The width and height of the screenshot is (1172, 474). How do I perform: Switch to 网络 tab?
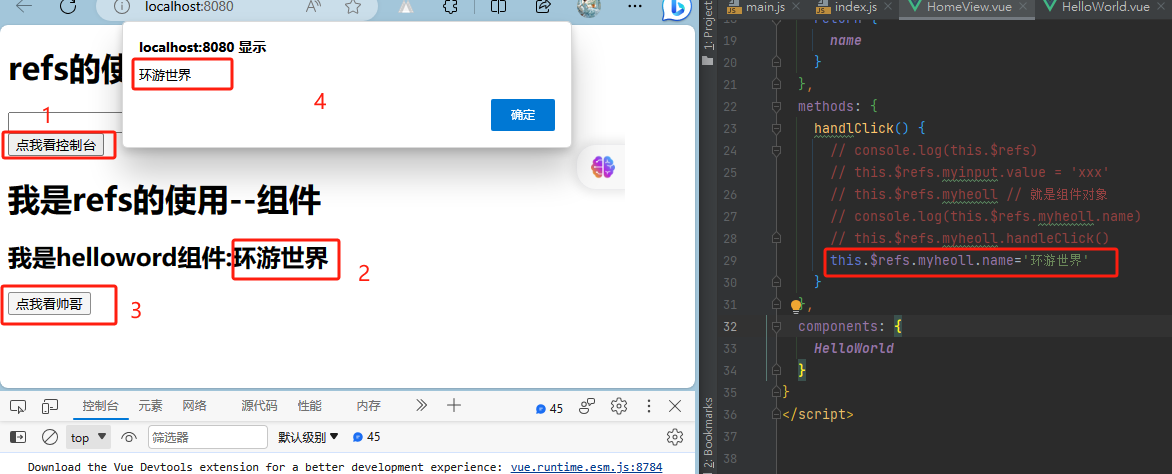(x=194, y=406)
